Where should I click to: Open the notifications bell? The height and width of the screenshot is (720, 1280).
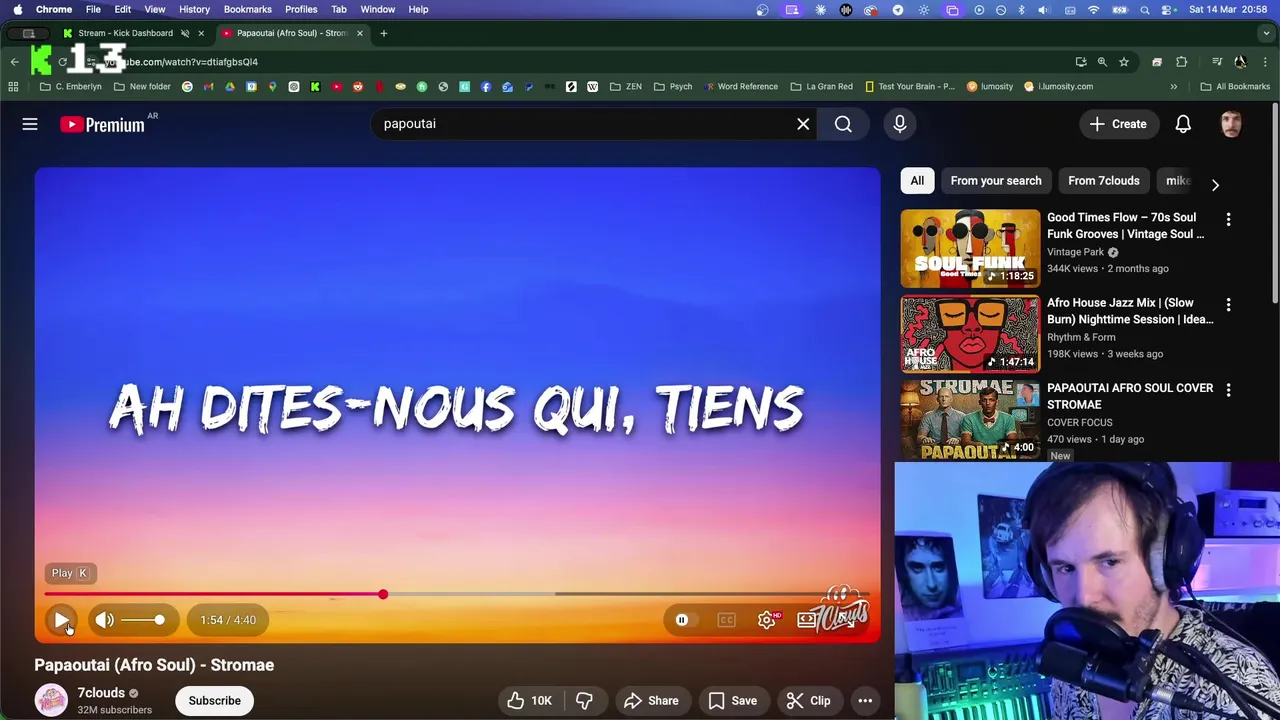[x=1183, y=124]
